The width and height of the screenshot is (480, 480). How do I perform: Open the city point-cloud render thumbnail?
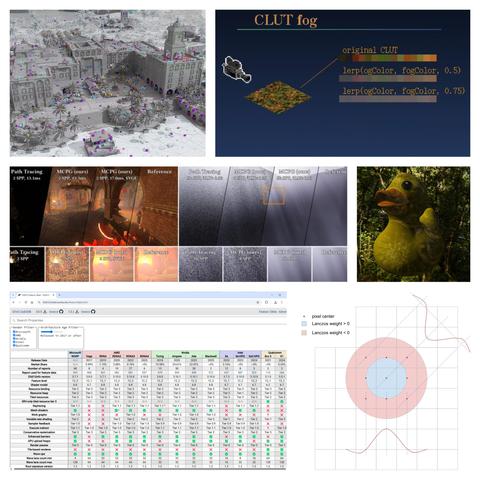pyautogui.click(x=108, y=83)
